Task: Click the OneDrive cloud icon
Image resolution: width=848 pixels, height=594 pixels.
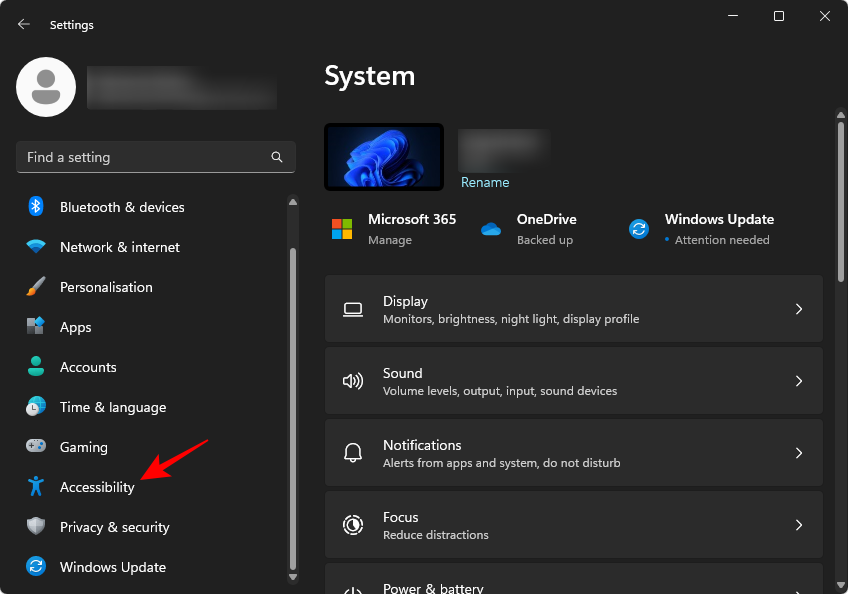Action: click(x=491, y=228)
